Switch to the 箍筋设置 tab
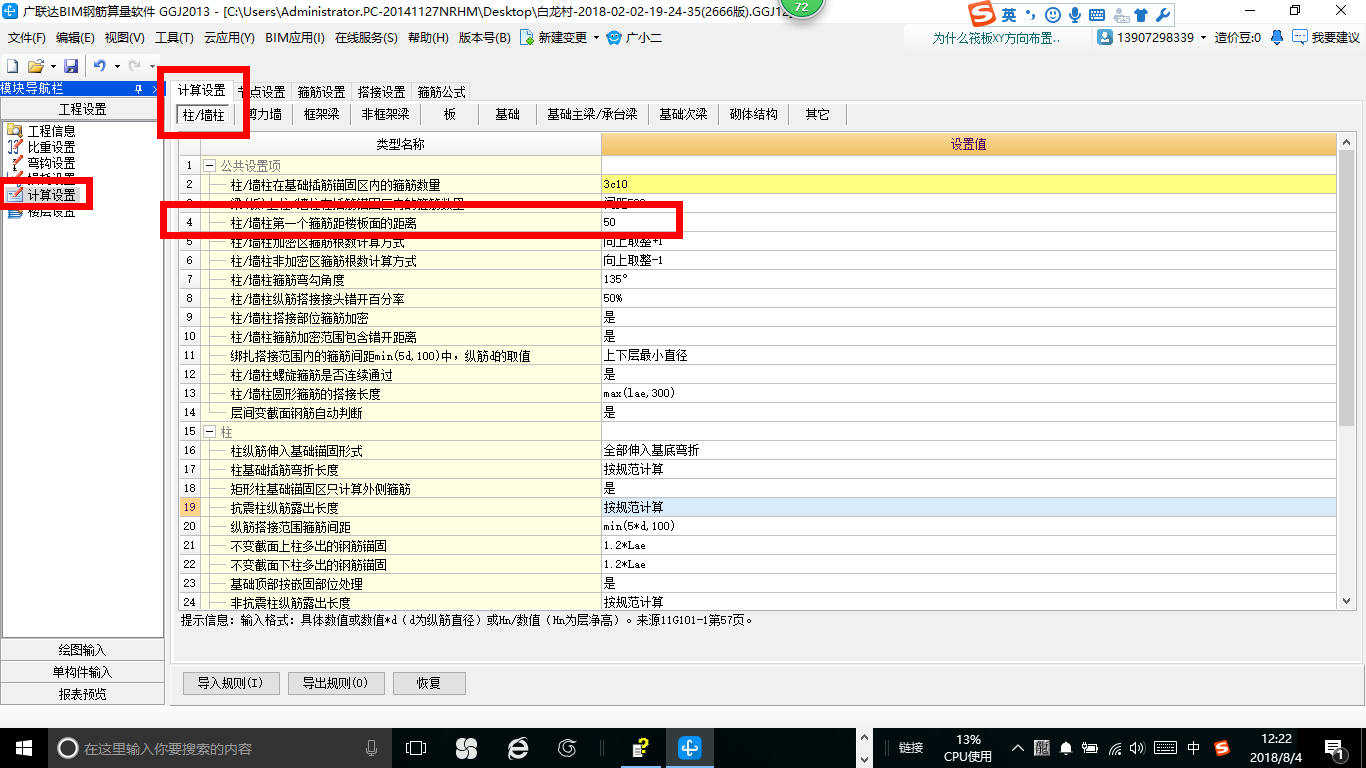Viewport: 1366px width, 768px height. tap(321, 92)
